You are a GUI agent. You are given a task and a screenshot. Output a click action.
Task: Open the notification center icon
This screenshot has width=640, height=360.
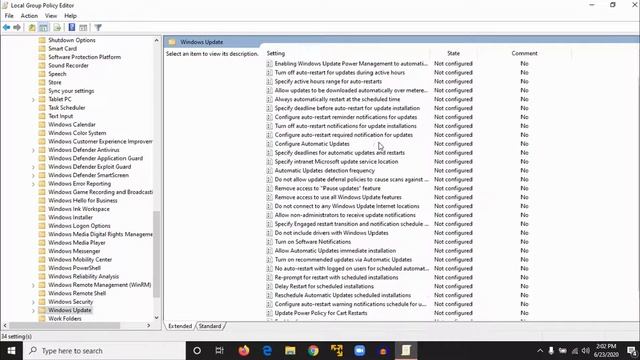pos(631,351)
